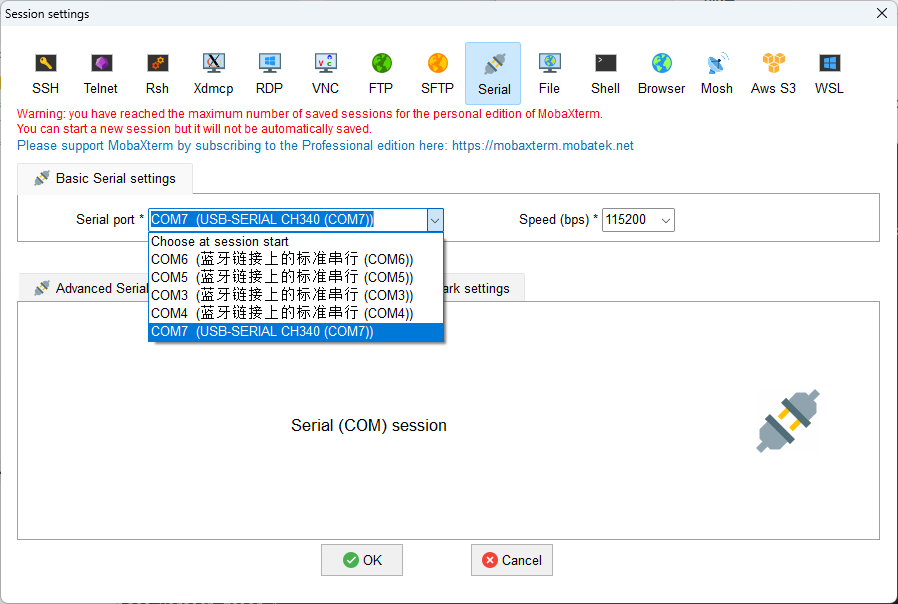
Task: Open the Basic Serial settings tab
Action: point(105,179)
